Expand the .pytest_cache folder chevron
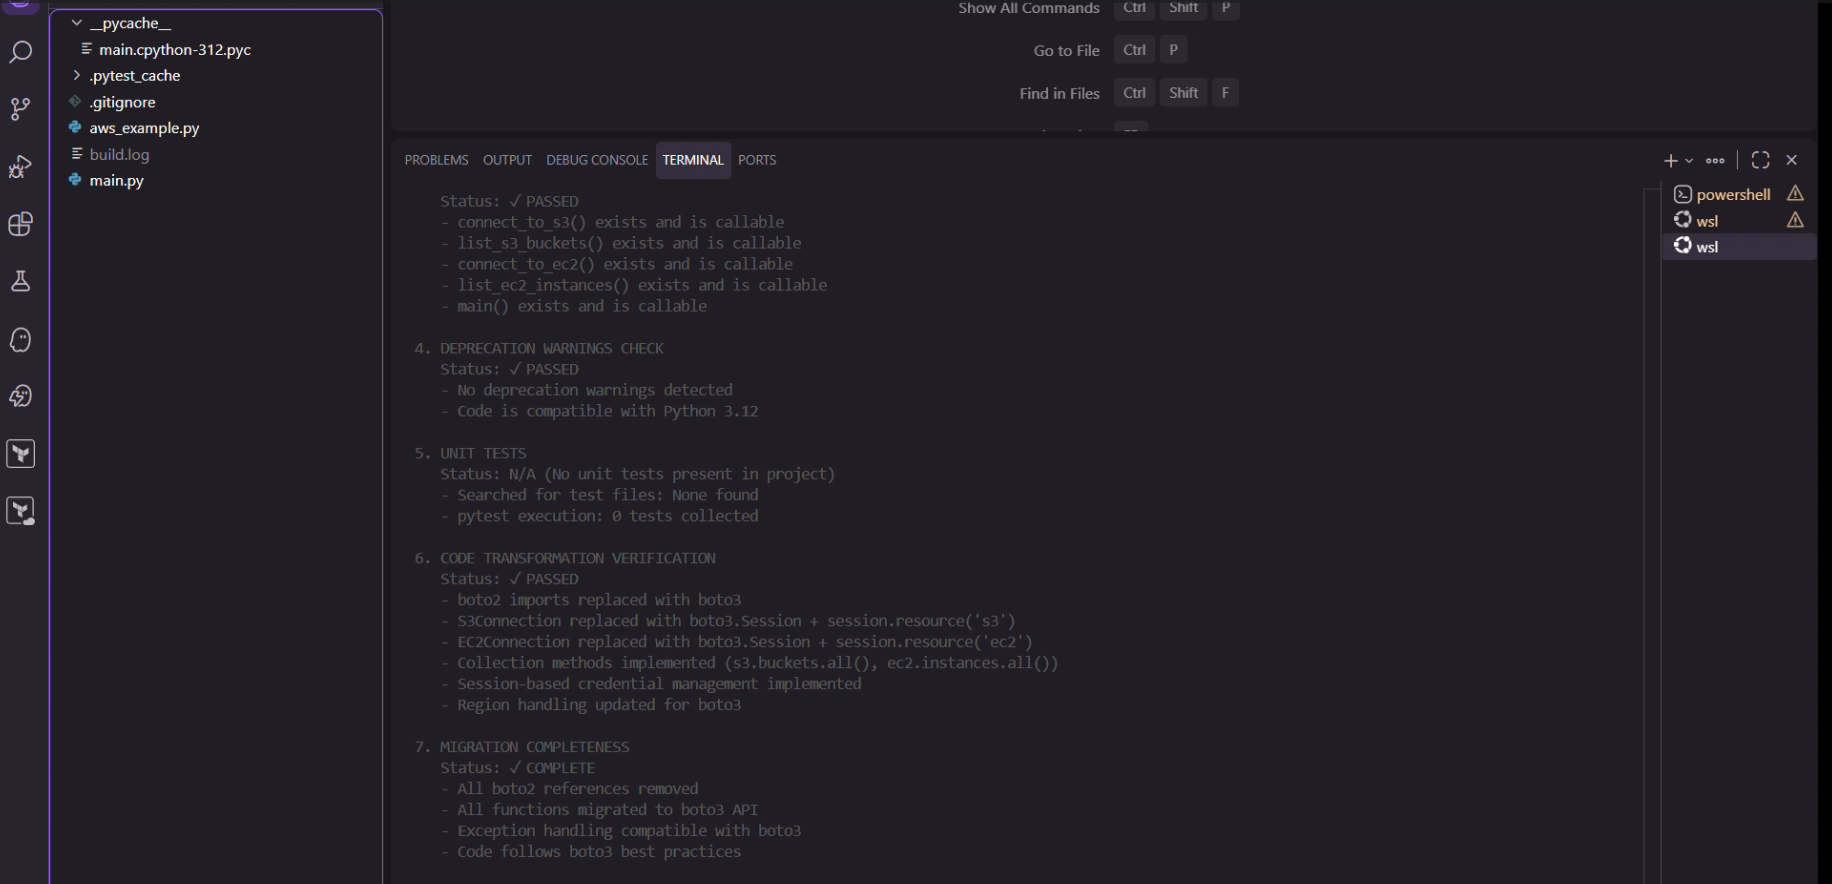The width and height of the screenshot is (1832, 884). tap(77, 75)
